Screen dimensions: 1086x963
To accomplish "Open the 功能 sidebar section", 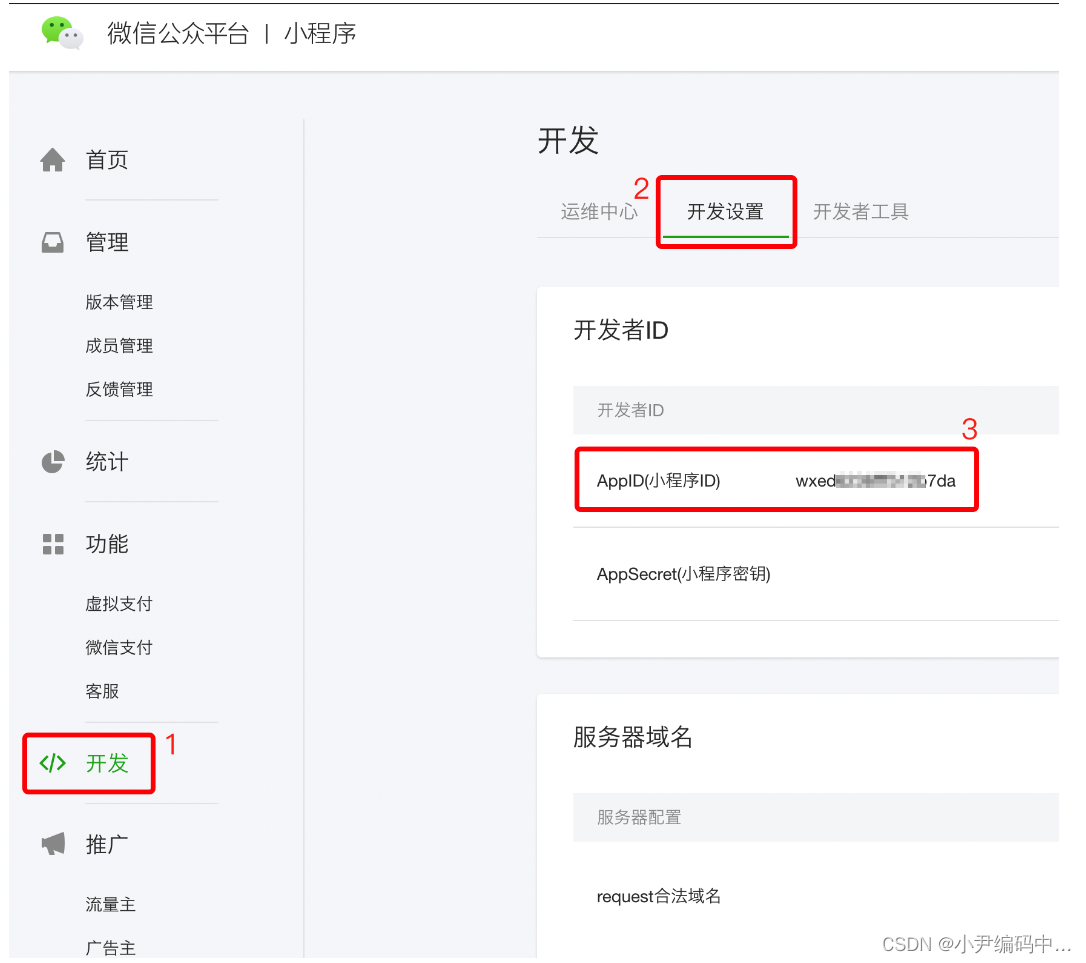I will pos(107,544).
